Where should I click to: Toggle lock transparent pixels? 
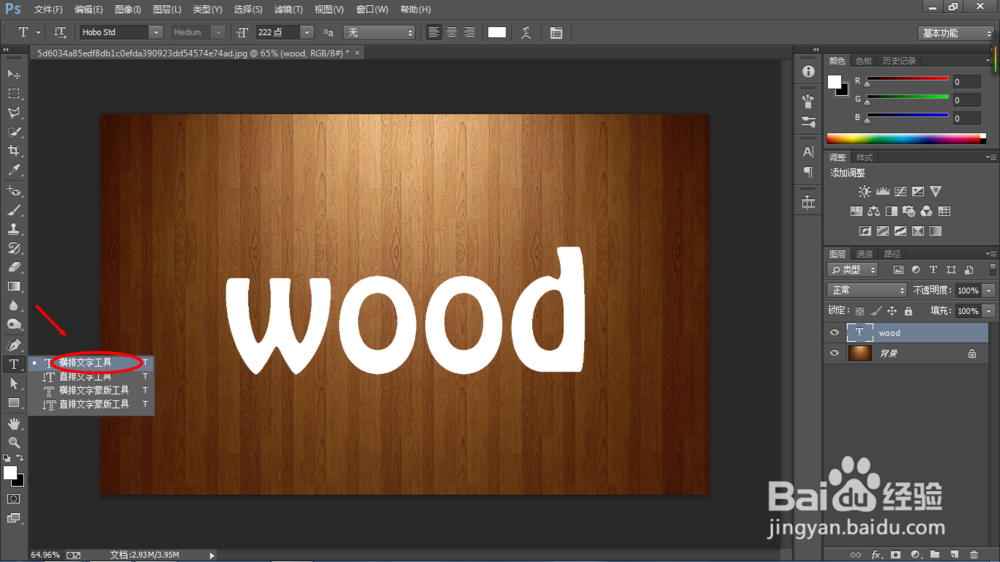tap(860, 311)
